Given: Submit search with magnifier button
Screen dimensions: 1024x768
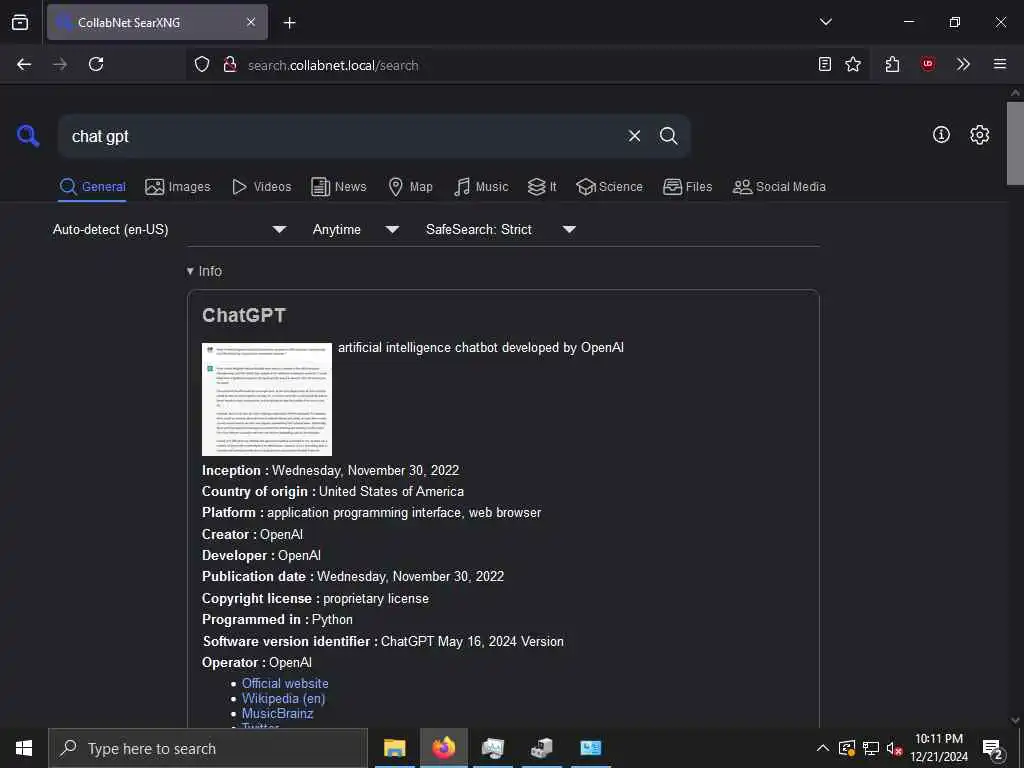Looking at the screenshot, I should click(668, 136).
